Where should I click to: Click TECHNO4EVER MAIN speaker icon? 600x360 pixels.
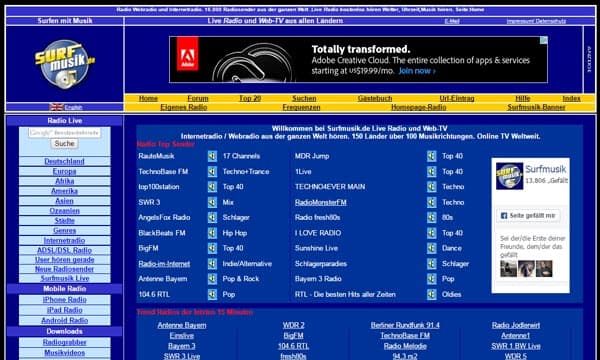coord(432,187)
